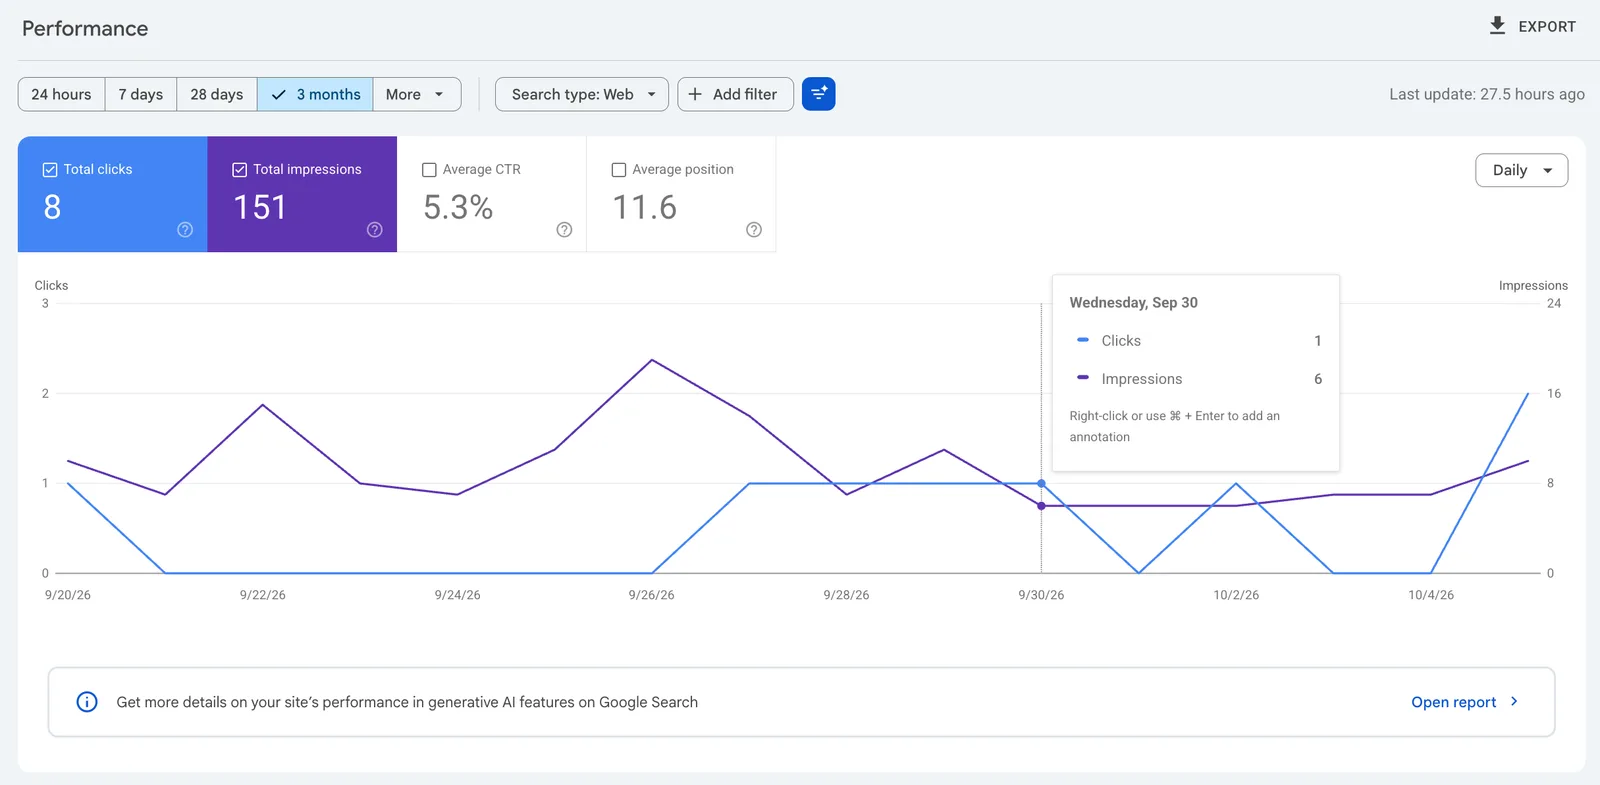1600x785 pixels.
Task: Open help icon on Average position card
Action: pyautogui.click(x=754, y=230)
